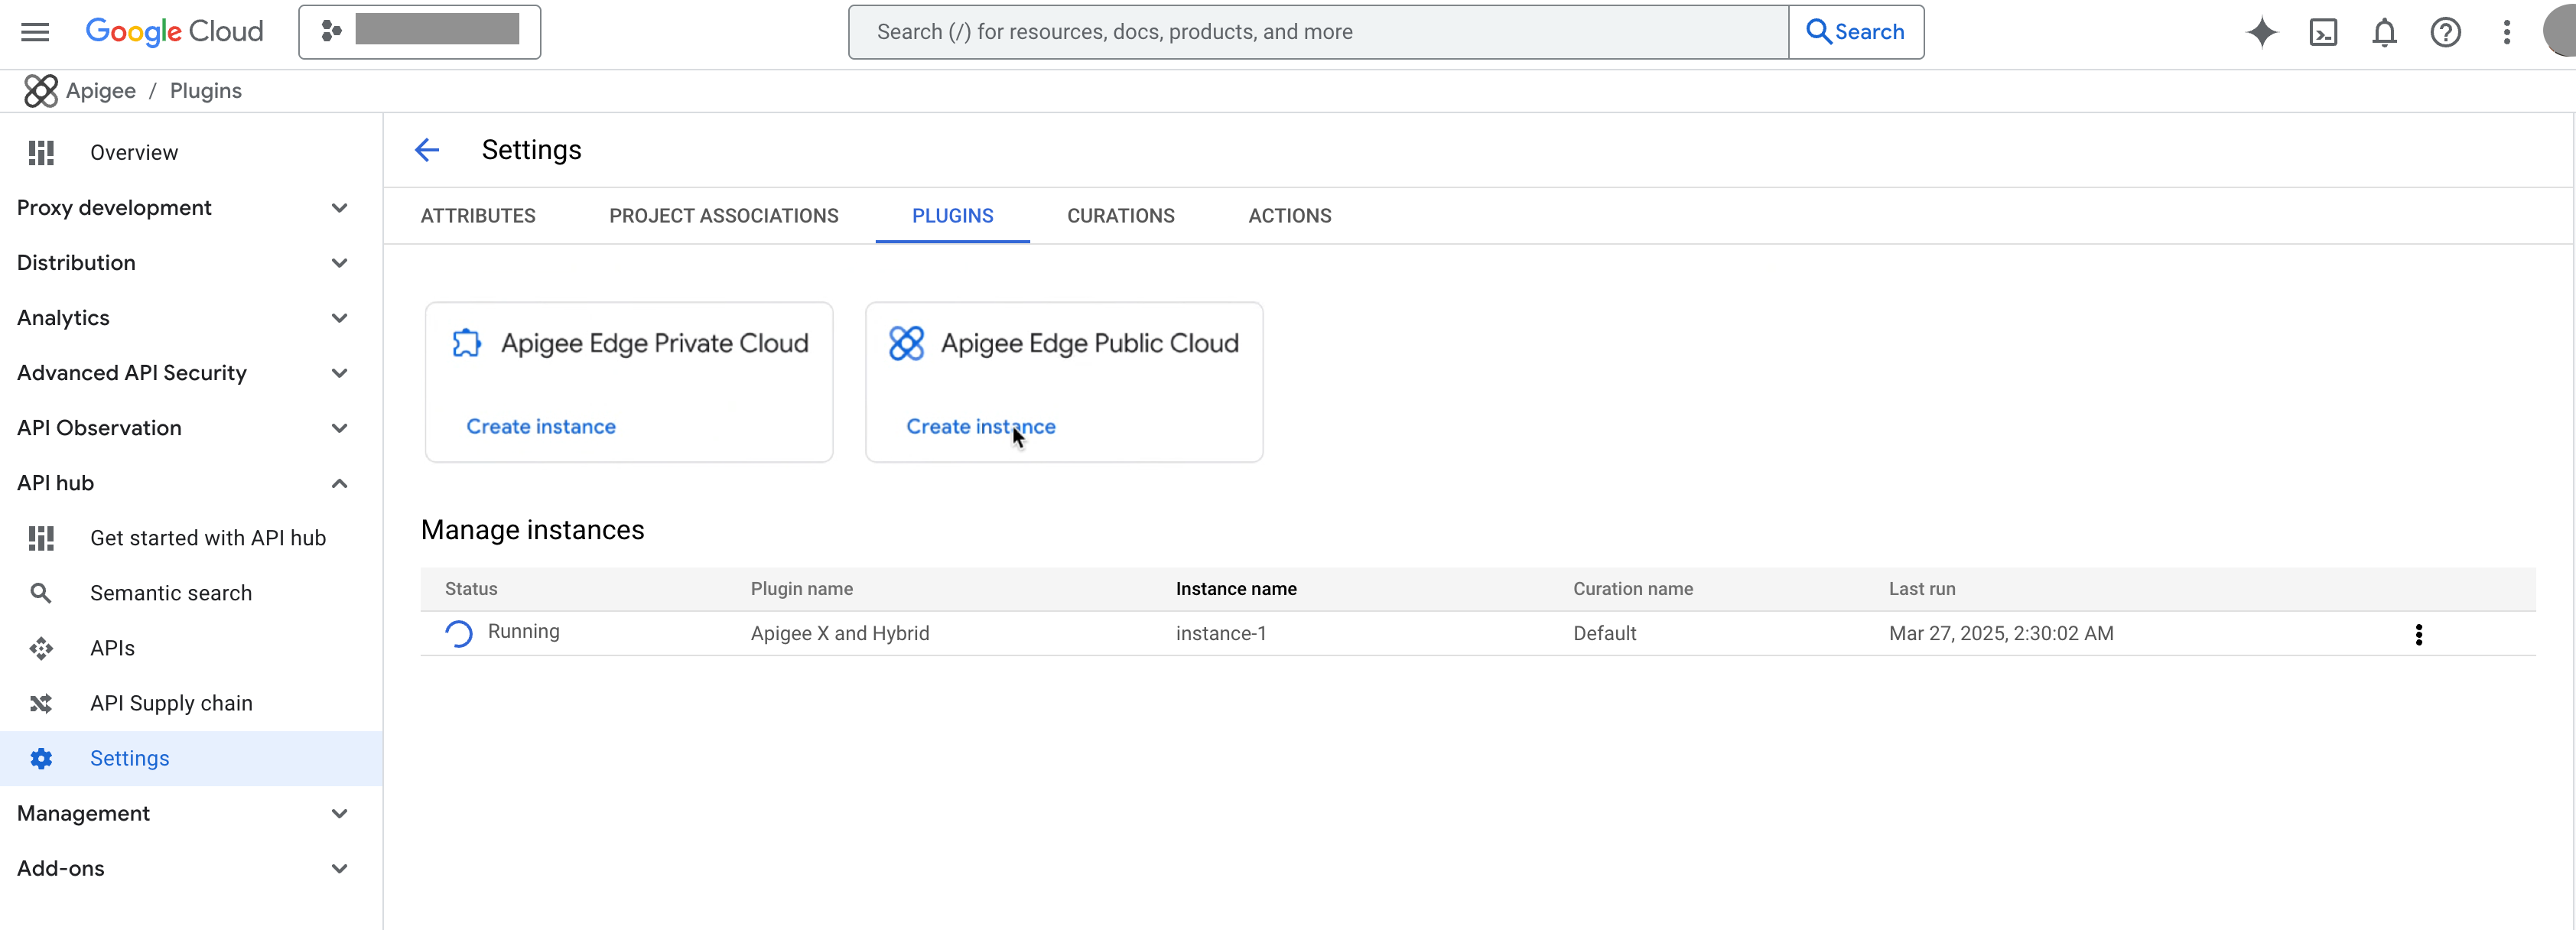
Task: Switch to the PROJECT ASSOCIATIONS tab
Action: [723, 215]
